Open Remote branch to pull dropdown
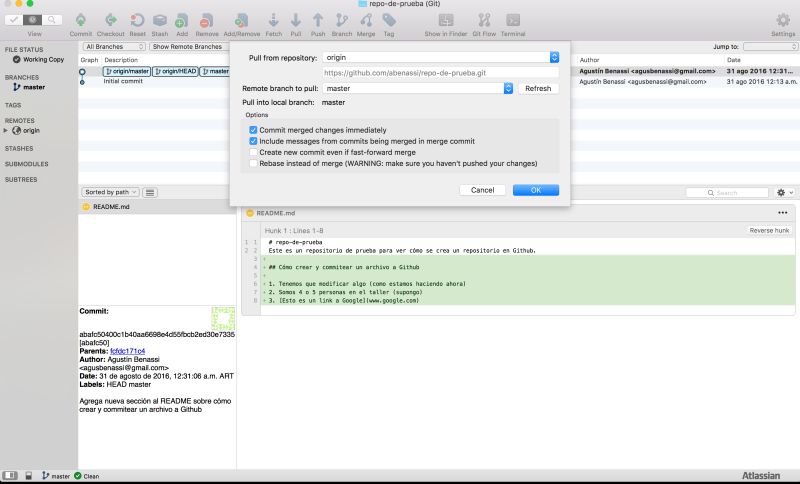800x484 pixels. tap(417, 88)
